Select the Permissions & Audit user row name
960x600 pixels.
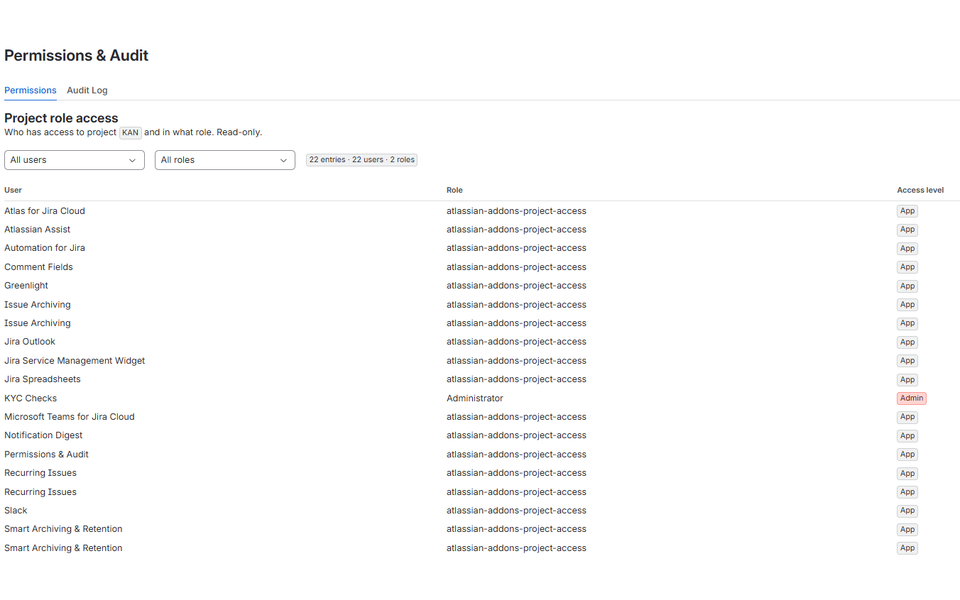click(x=47, y=454)
